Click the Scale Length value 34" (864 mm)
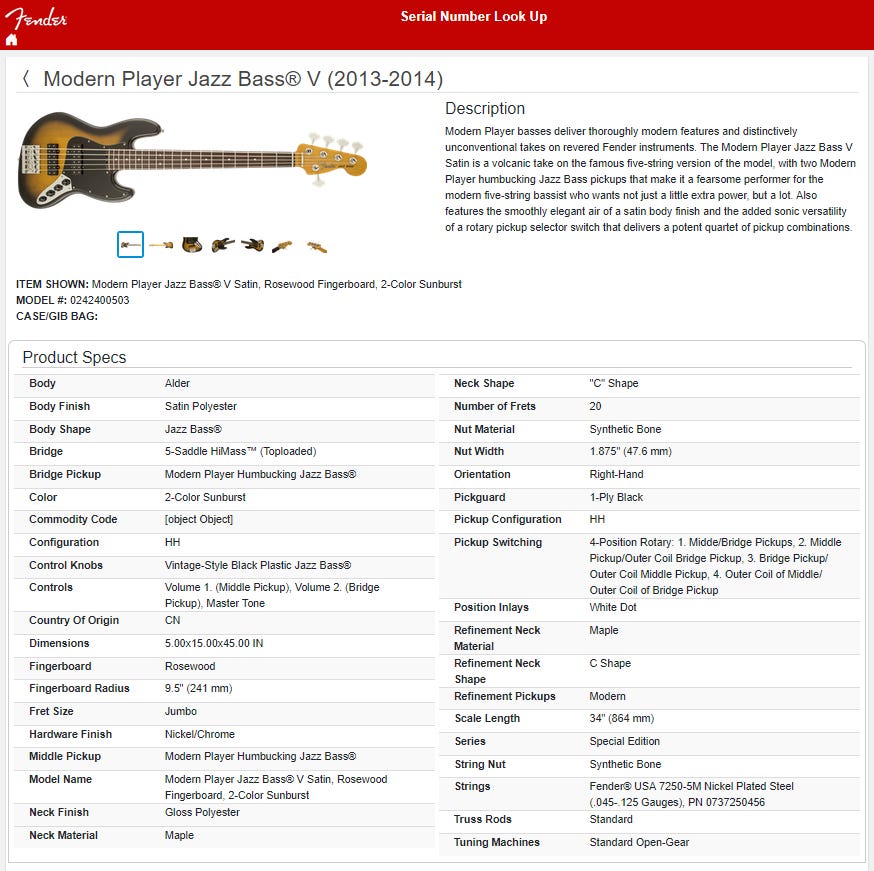 pyautogui.click(x=621, y=718)
